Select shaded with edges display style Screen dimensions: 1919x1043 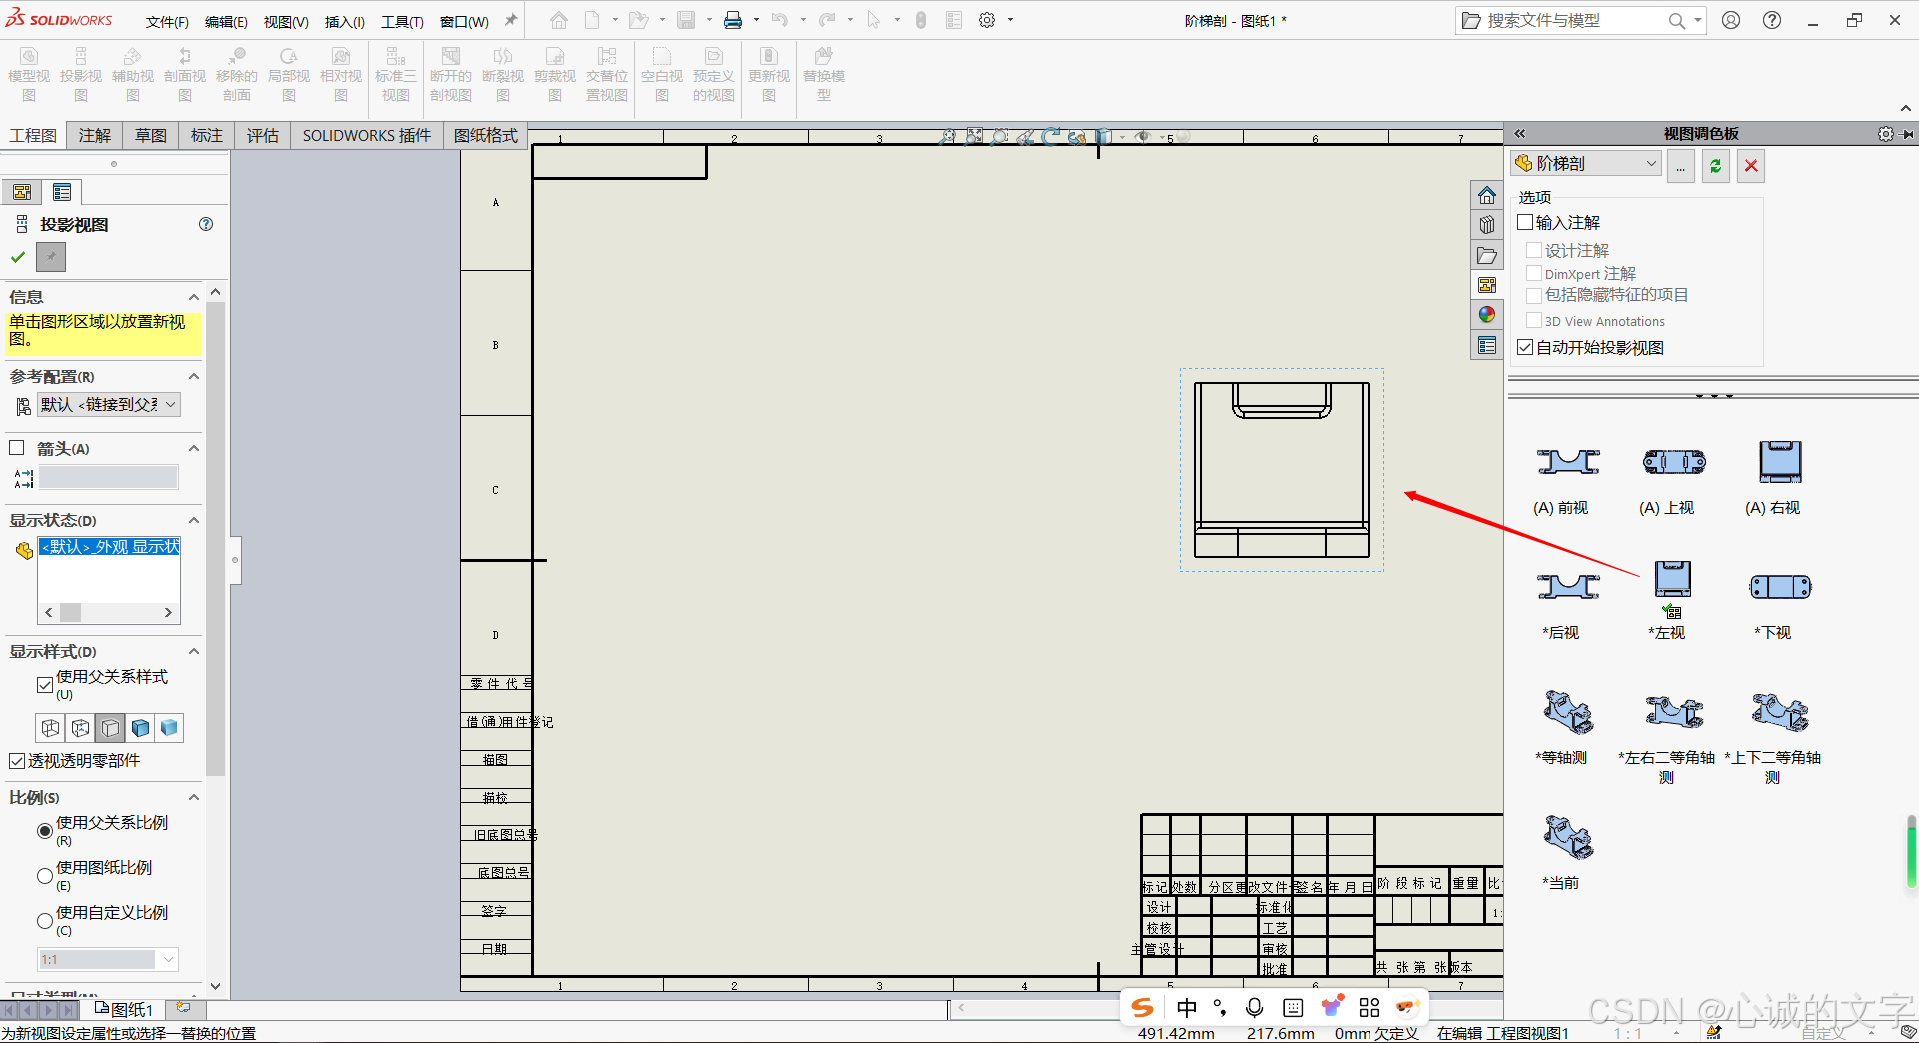coord(140,728)
